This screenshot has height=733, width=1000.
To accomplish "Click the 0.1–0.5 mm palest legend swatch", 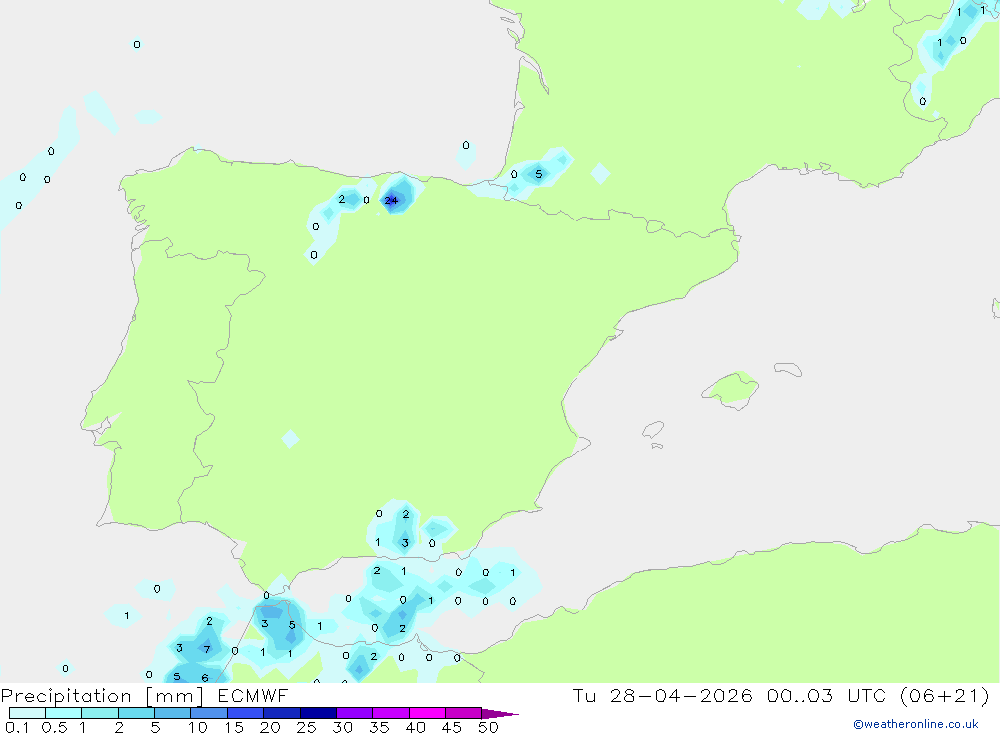I will tap(27, 713).
